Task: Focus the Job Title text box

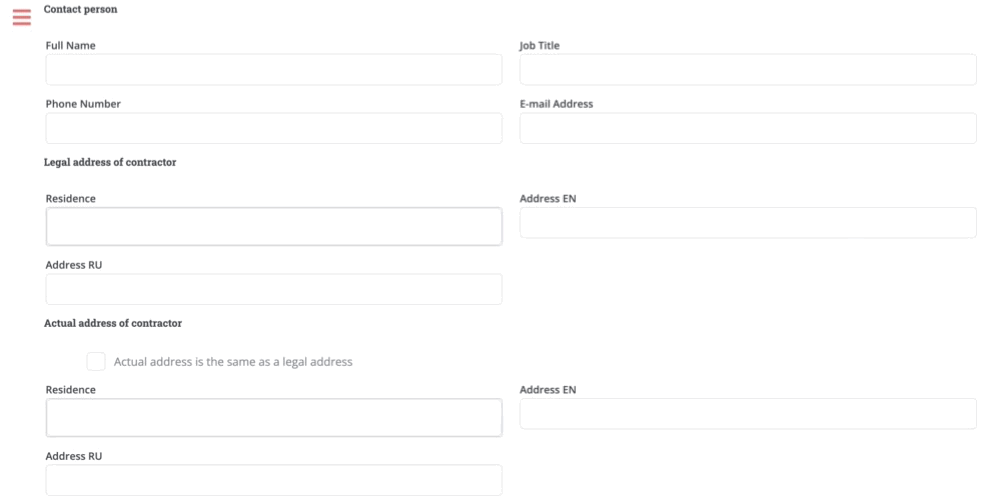Action: [x=747, y=70]
